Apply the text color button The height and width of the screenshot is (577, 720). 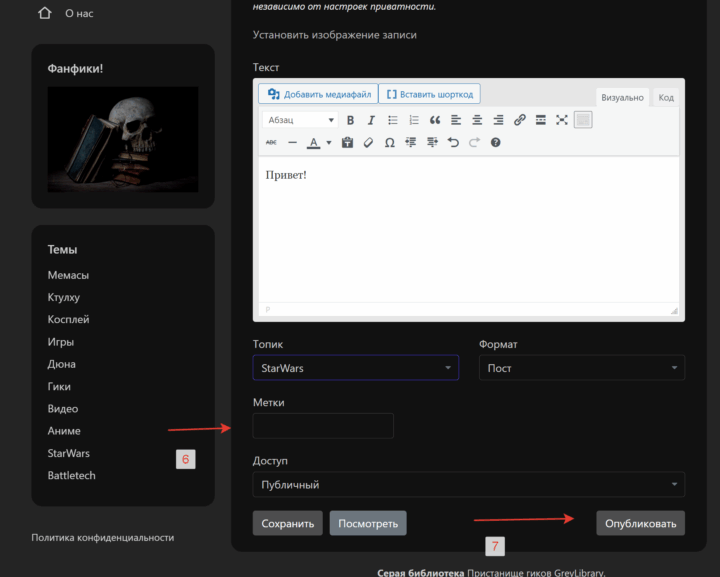(x=314, y=143)
